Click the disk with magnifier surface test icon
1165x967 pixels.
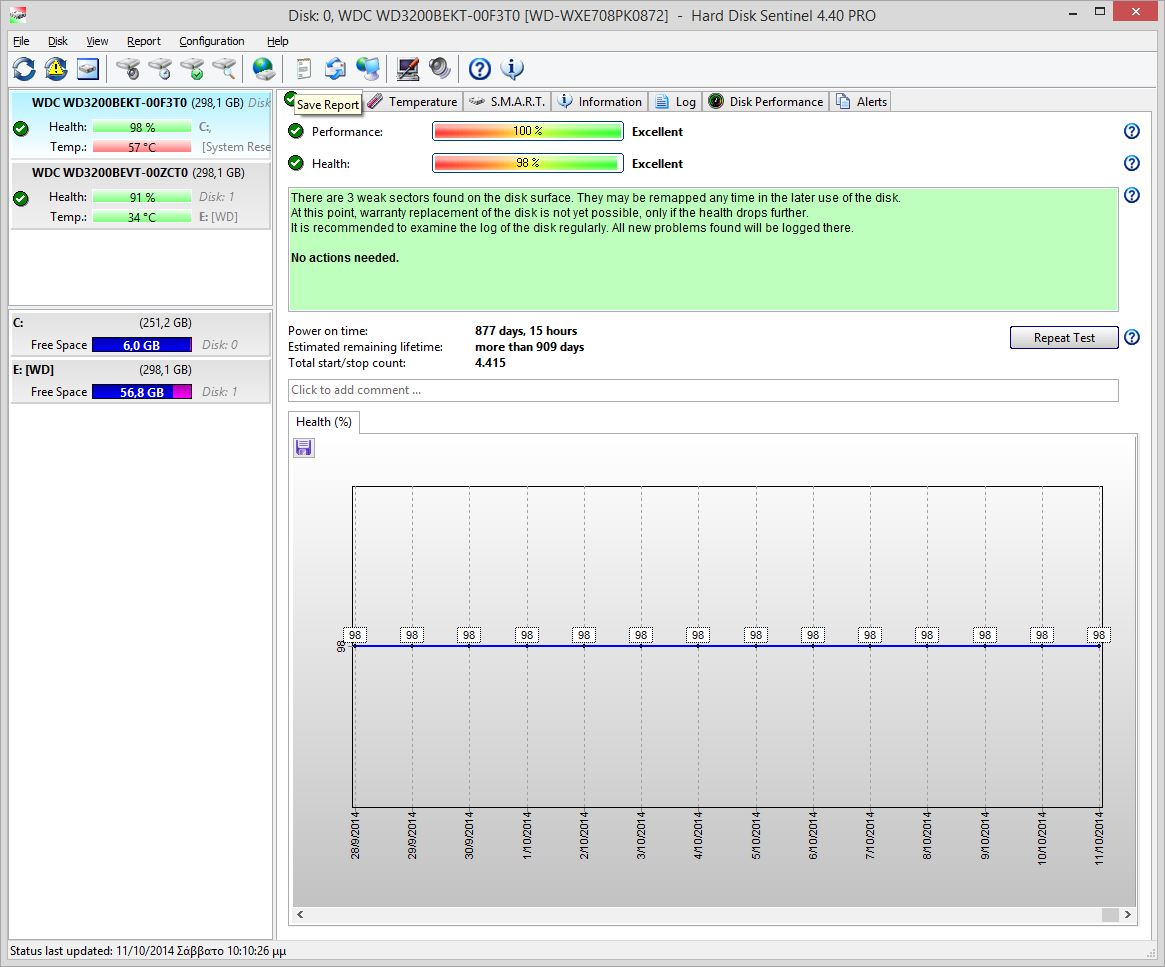tap(224, 69)
